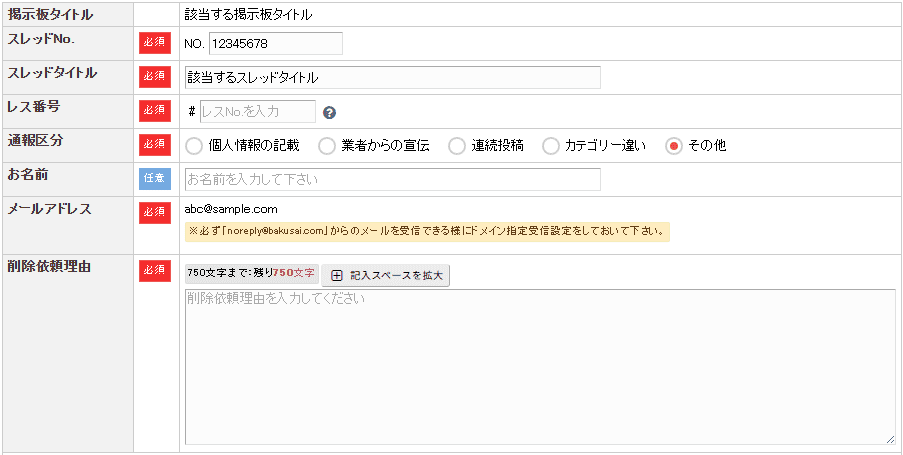Click the 必須 badge beside 通報区分
This screenshot has height=455, width=903.
click(155, 145)
